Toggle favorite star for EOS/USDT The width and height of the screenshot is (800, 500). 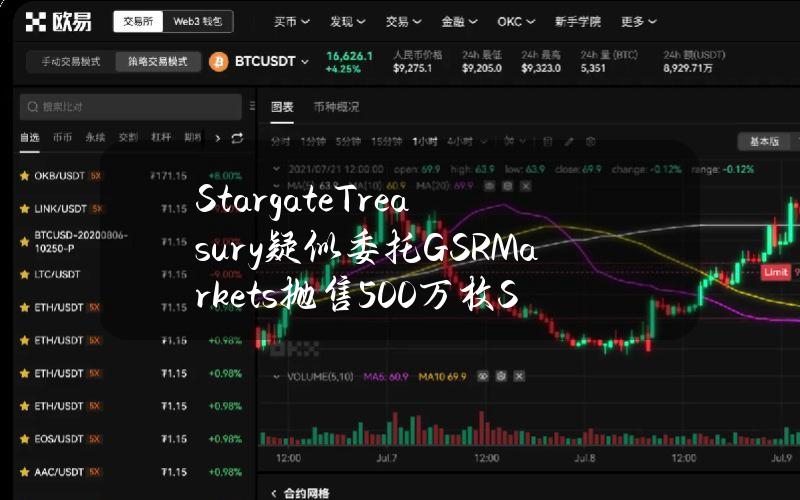24,439
